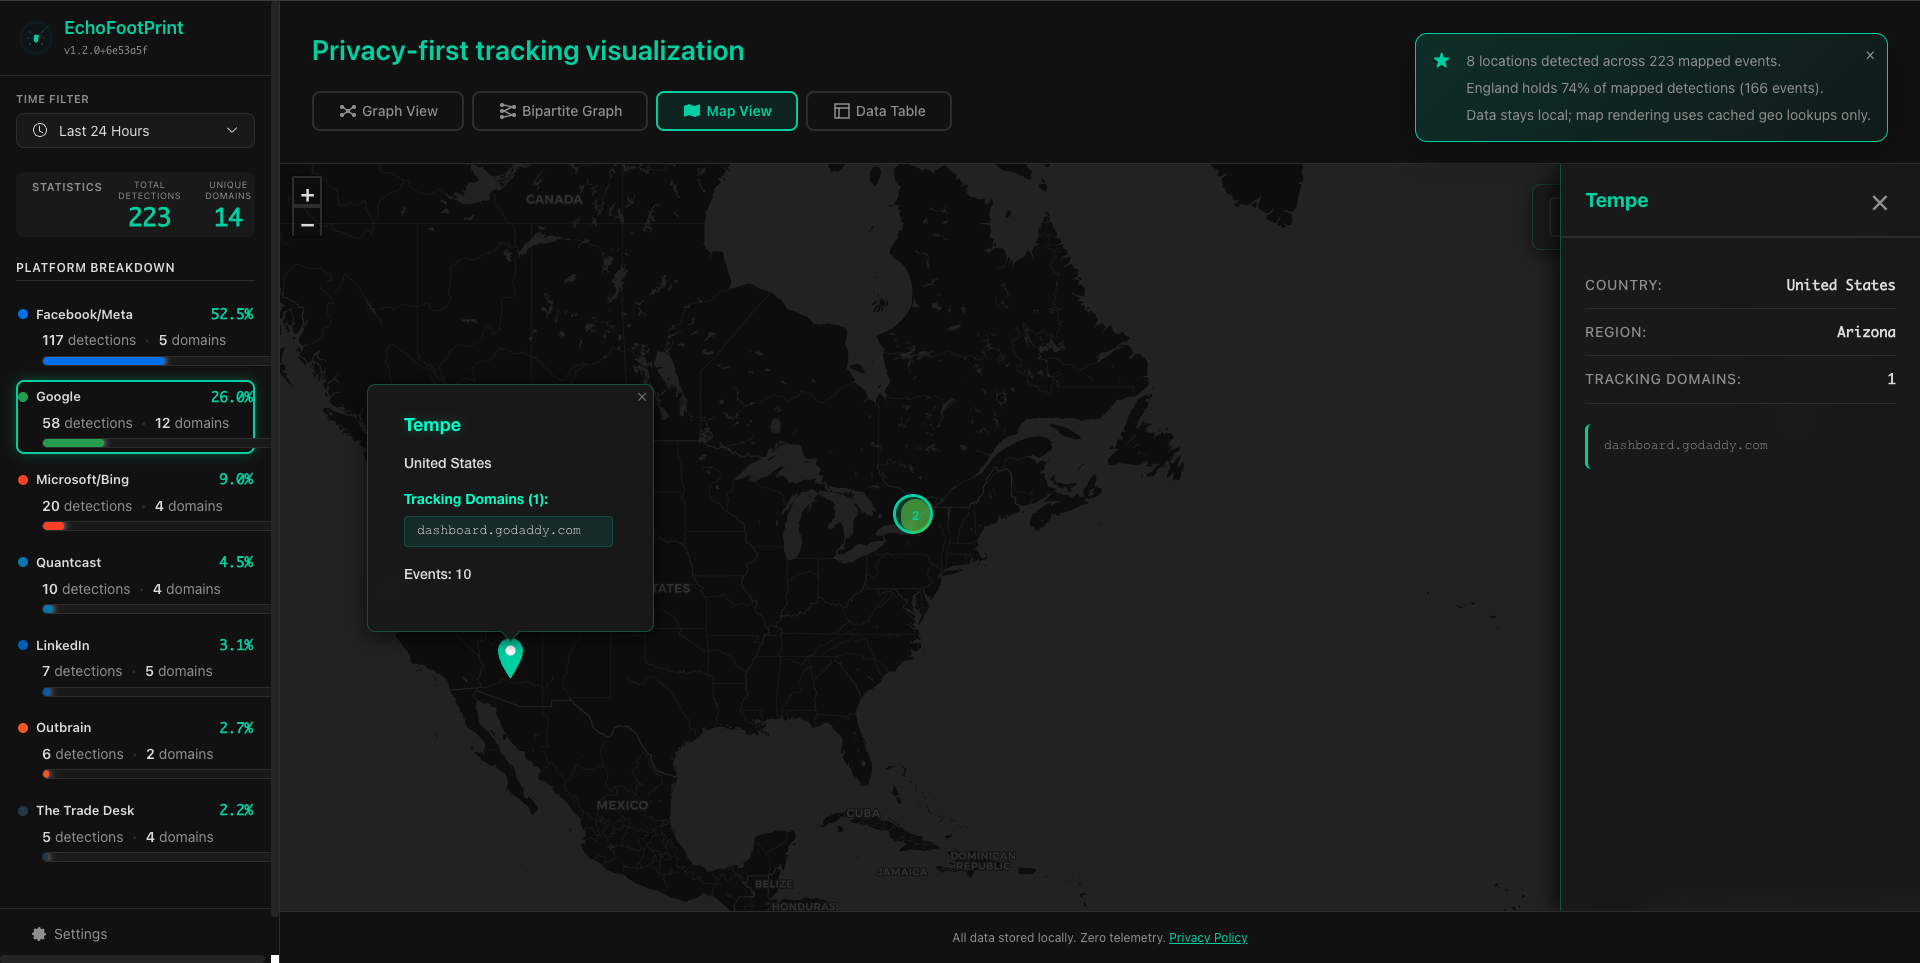Select the Map View icon
Viewport: 1920px width, 963px height.
coord(693,111)
